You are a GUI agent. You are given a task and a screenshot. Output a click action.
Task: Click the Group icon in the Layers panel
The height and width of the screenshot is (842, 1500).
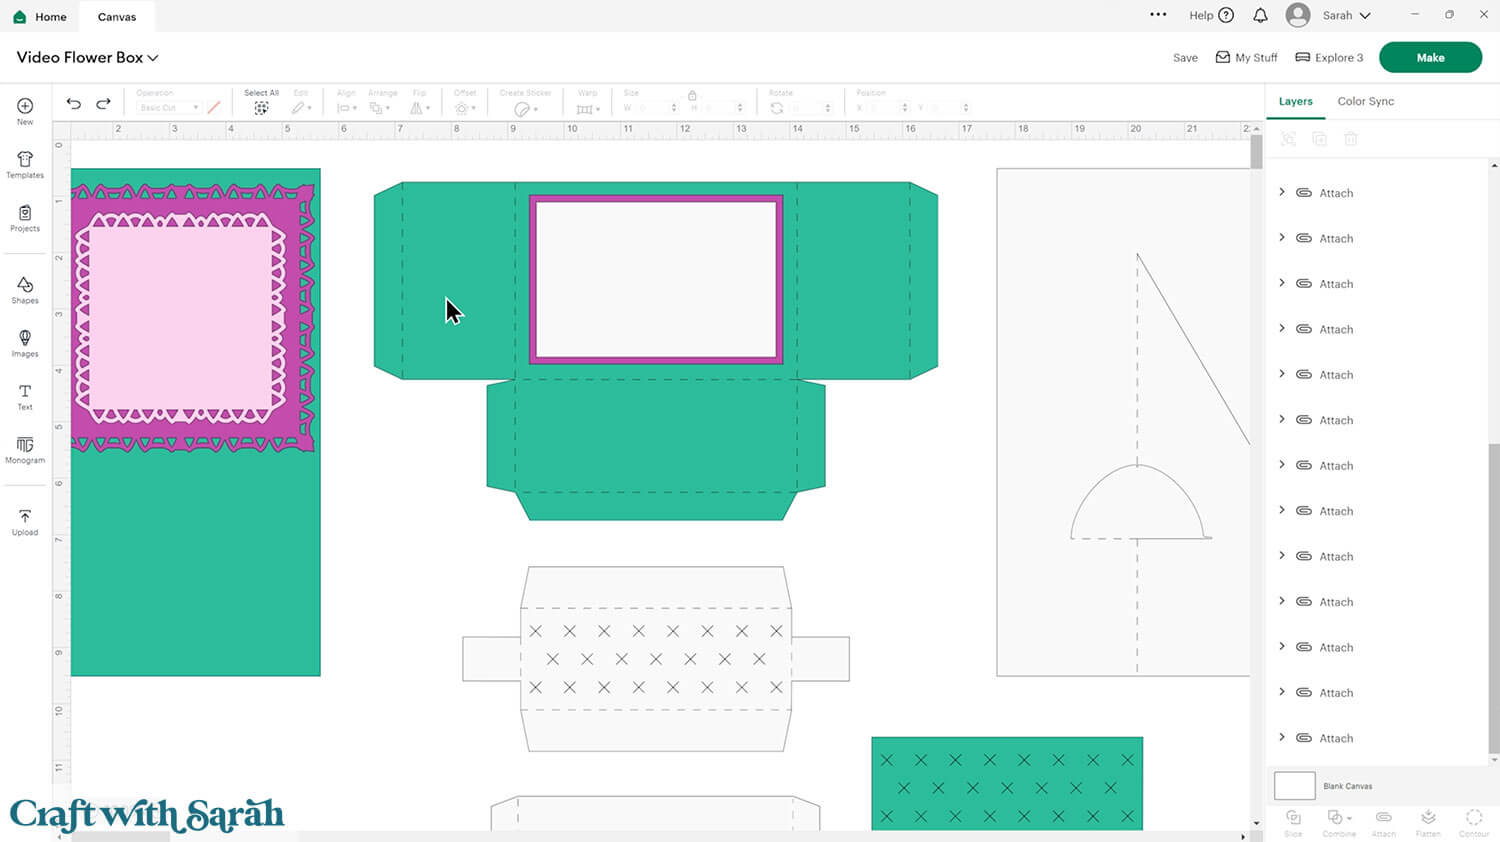click(1288, 139)
